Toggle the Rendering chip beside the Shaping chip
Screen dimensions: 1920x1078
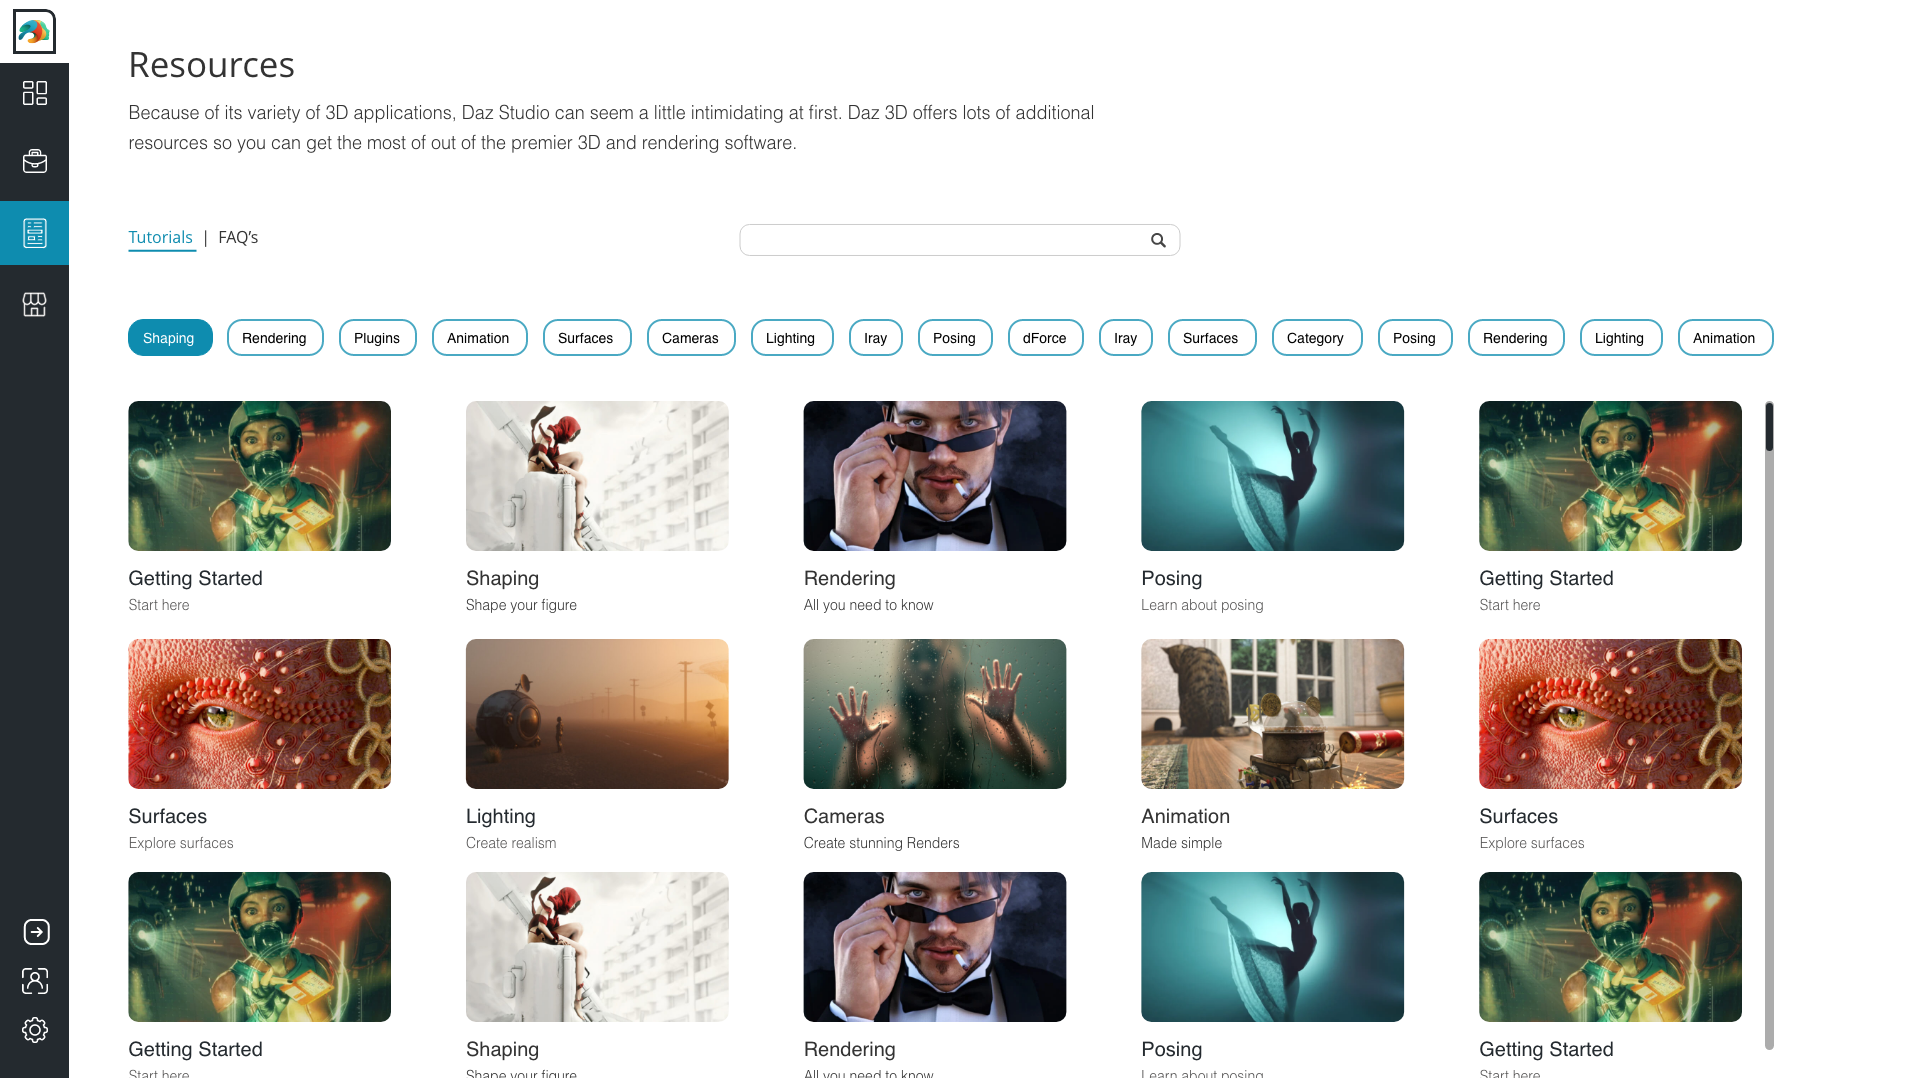point(275,338)
